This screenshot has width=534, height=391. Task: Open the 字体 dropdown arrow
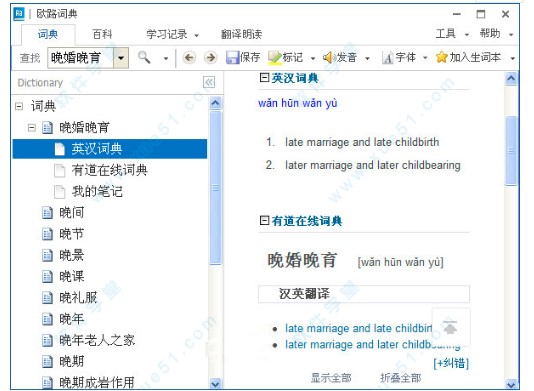click(x=425, y=58)
